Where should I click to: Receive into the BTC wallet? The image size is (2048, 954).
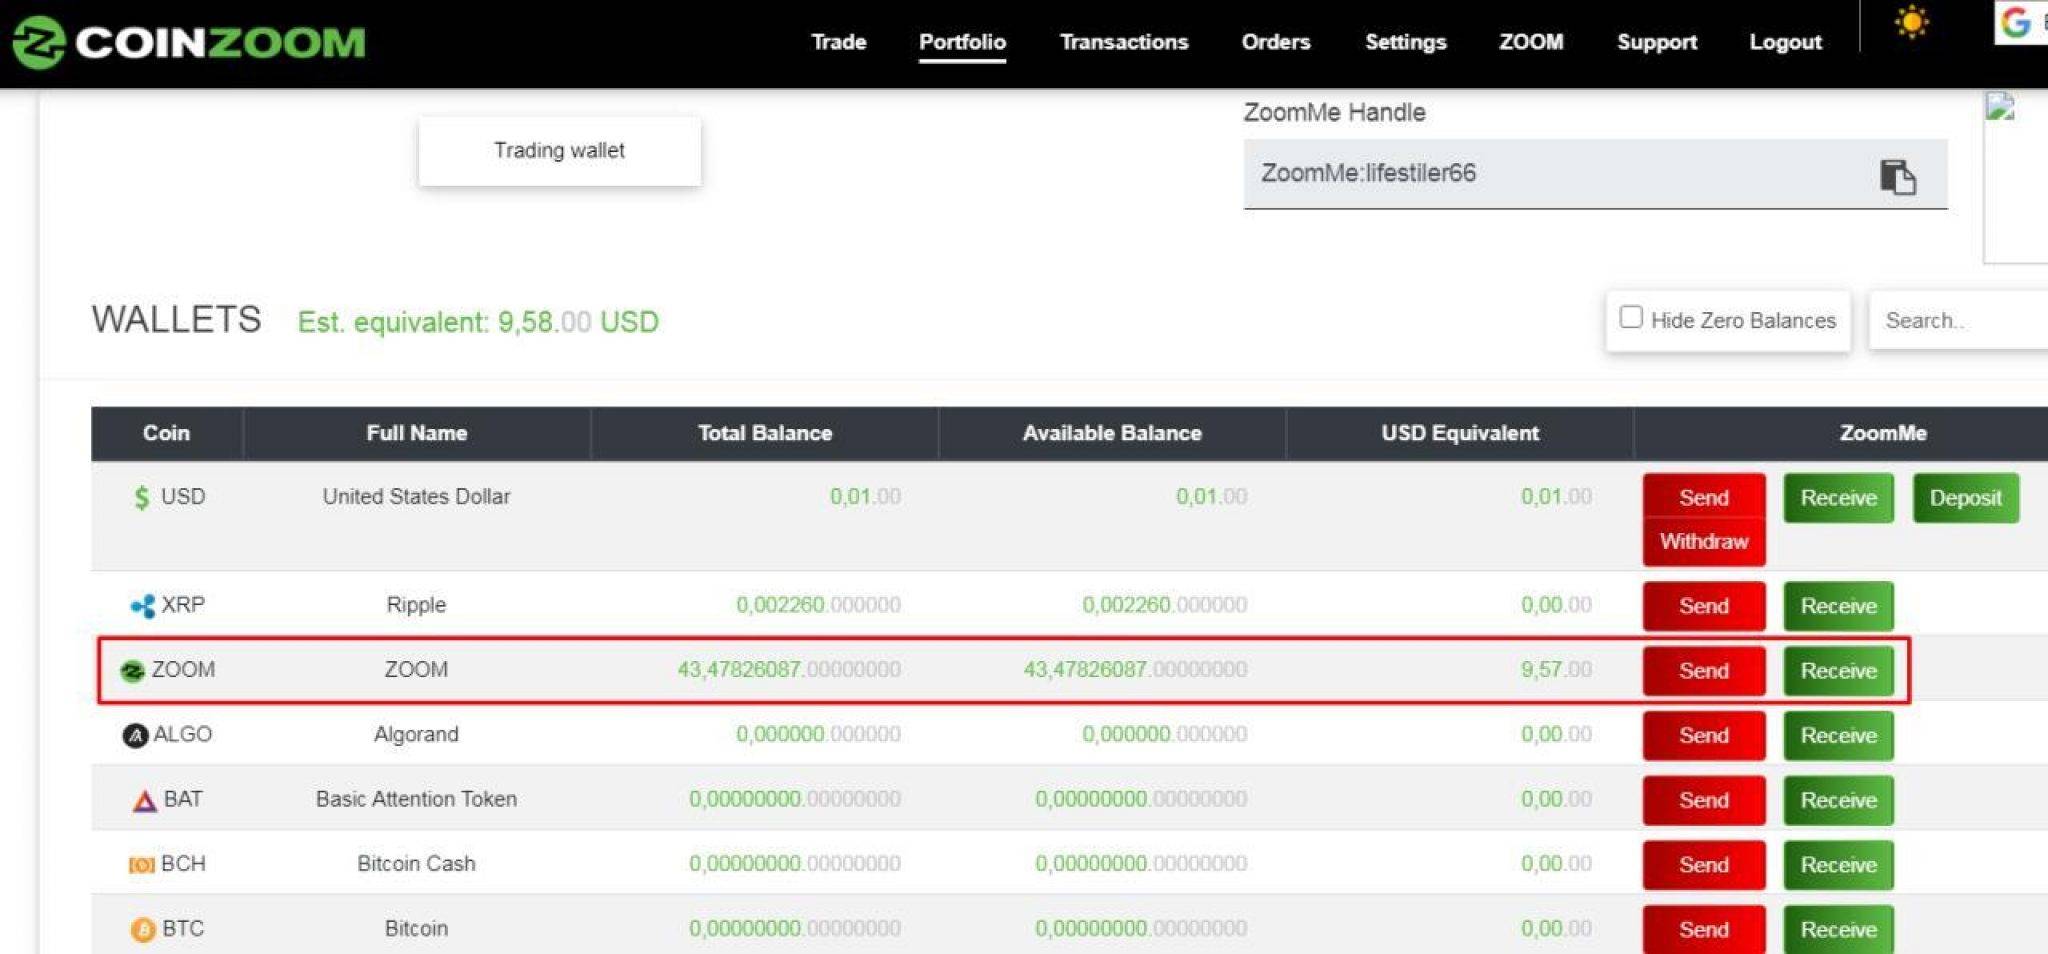[x=1838, y=930]
